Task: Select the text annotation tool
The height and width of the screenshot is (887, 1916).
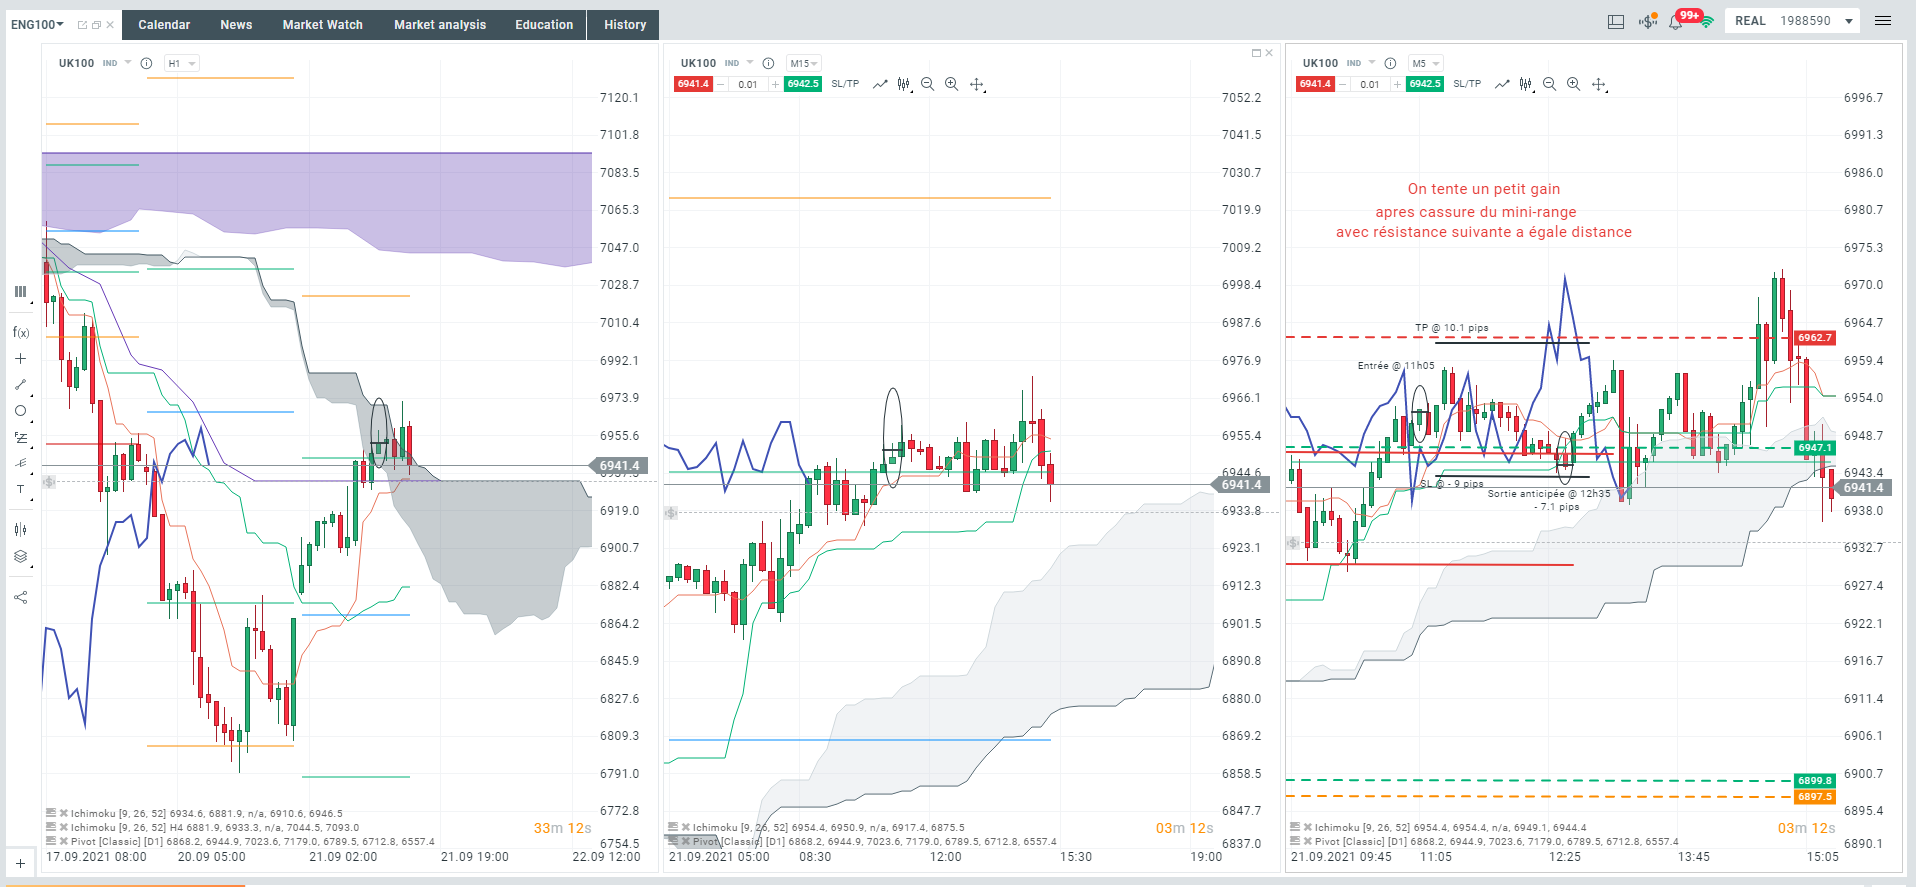Action: pyautogui.click(x=20, y=489)
